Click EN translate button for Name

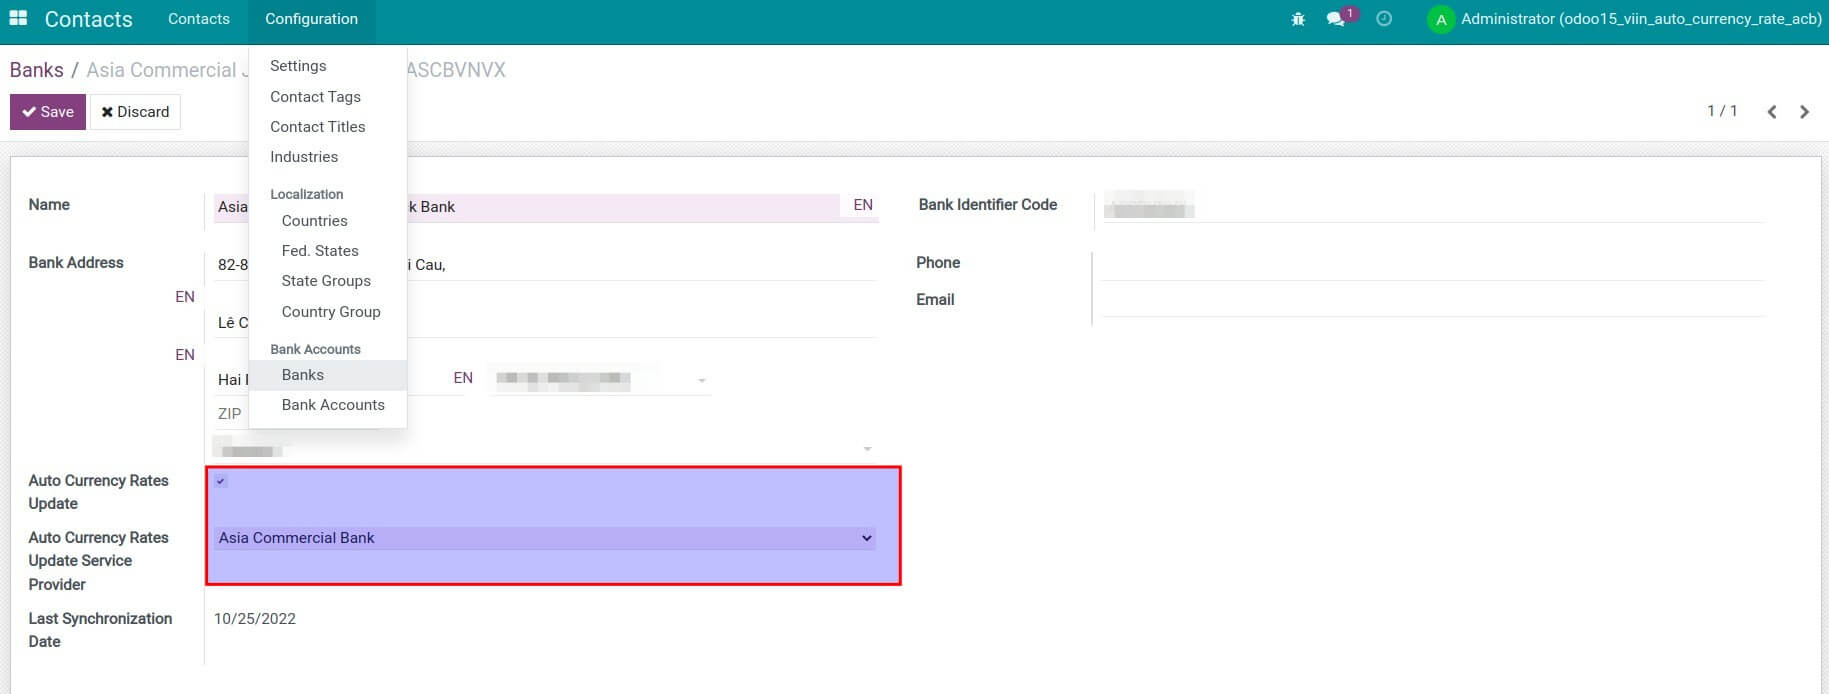coord(863,205)
